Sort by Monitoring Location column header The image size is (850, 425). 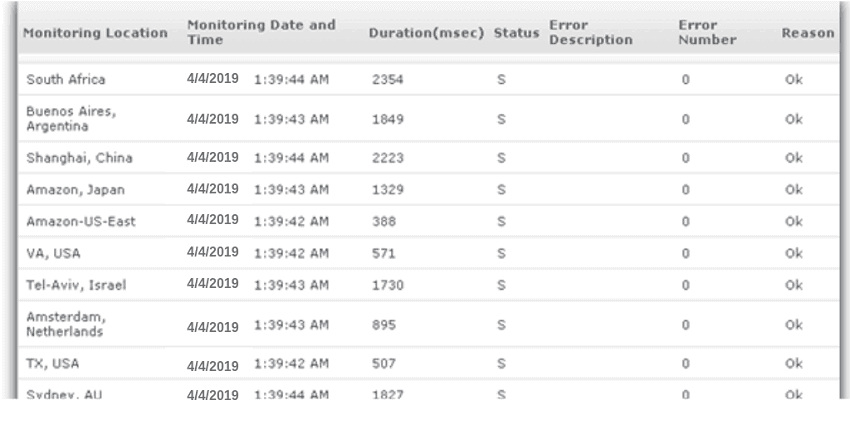95,33
